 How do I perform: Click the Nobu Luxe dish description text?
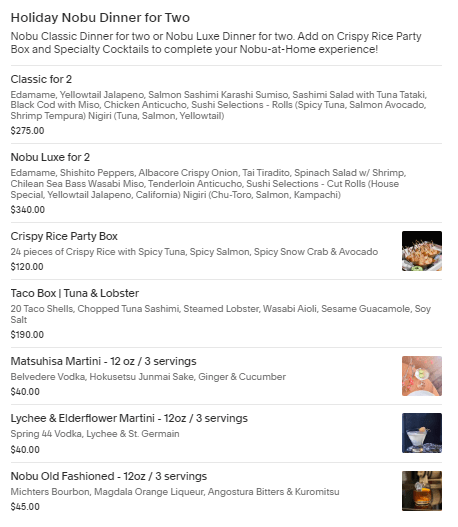(x=208, y=184)
